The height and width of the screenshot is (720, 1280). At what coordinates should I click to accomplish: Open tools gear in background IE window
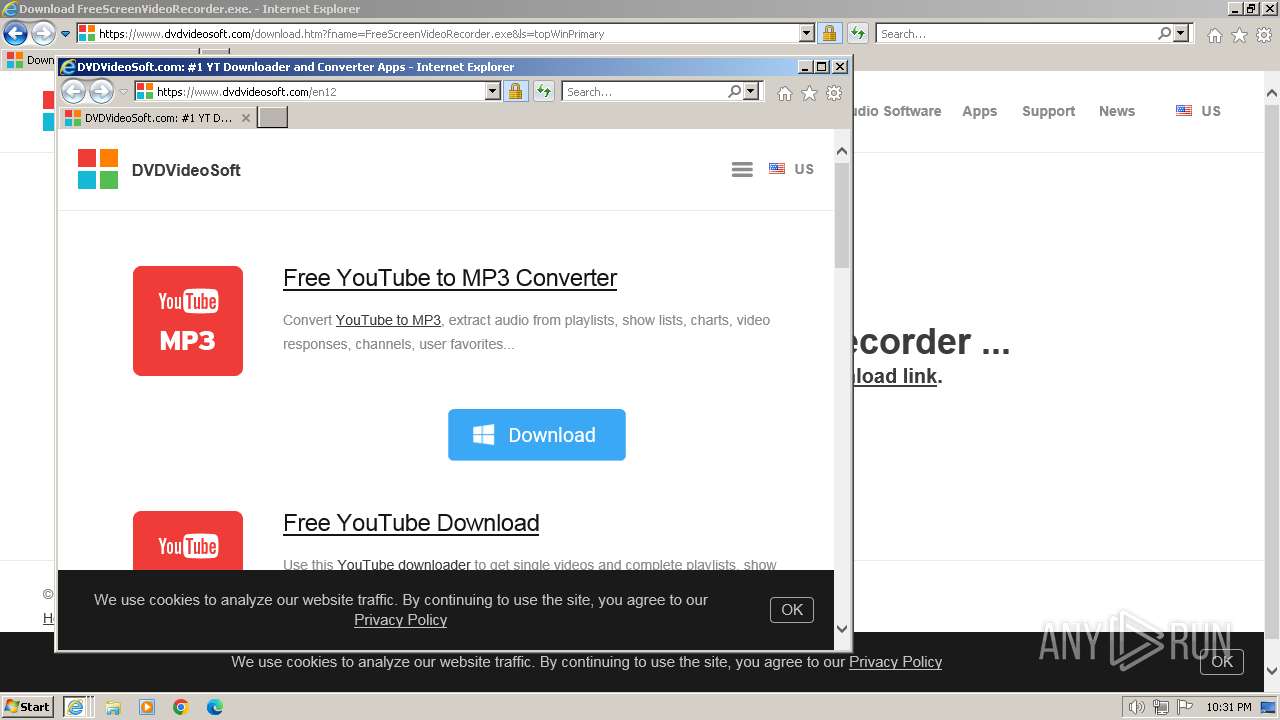tap(1264, 35)
